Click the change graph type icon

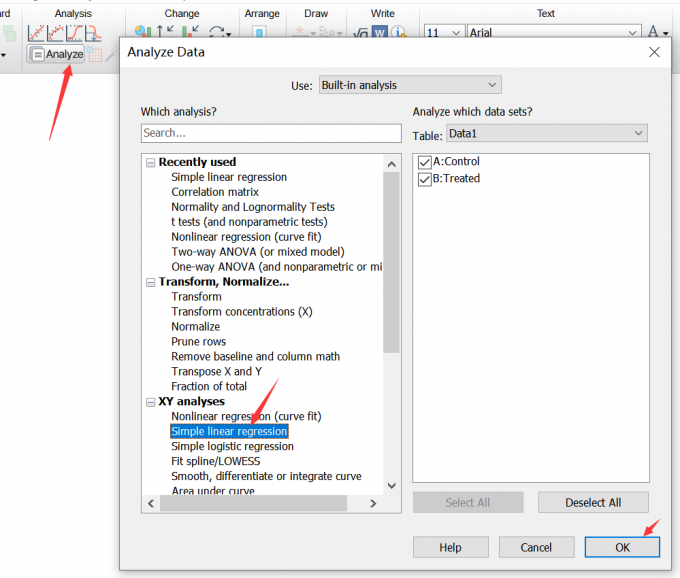(143, 31)
